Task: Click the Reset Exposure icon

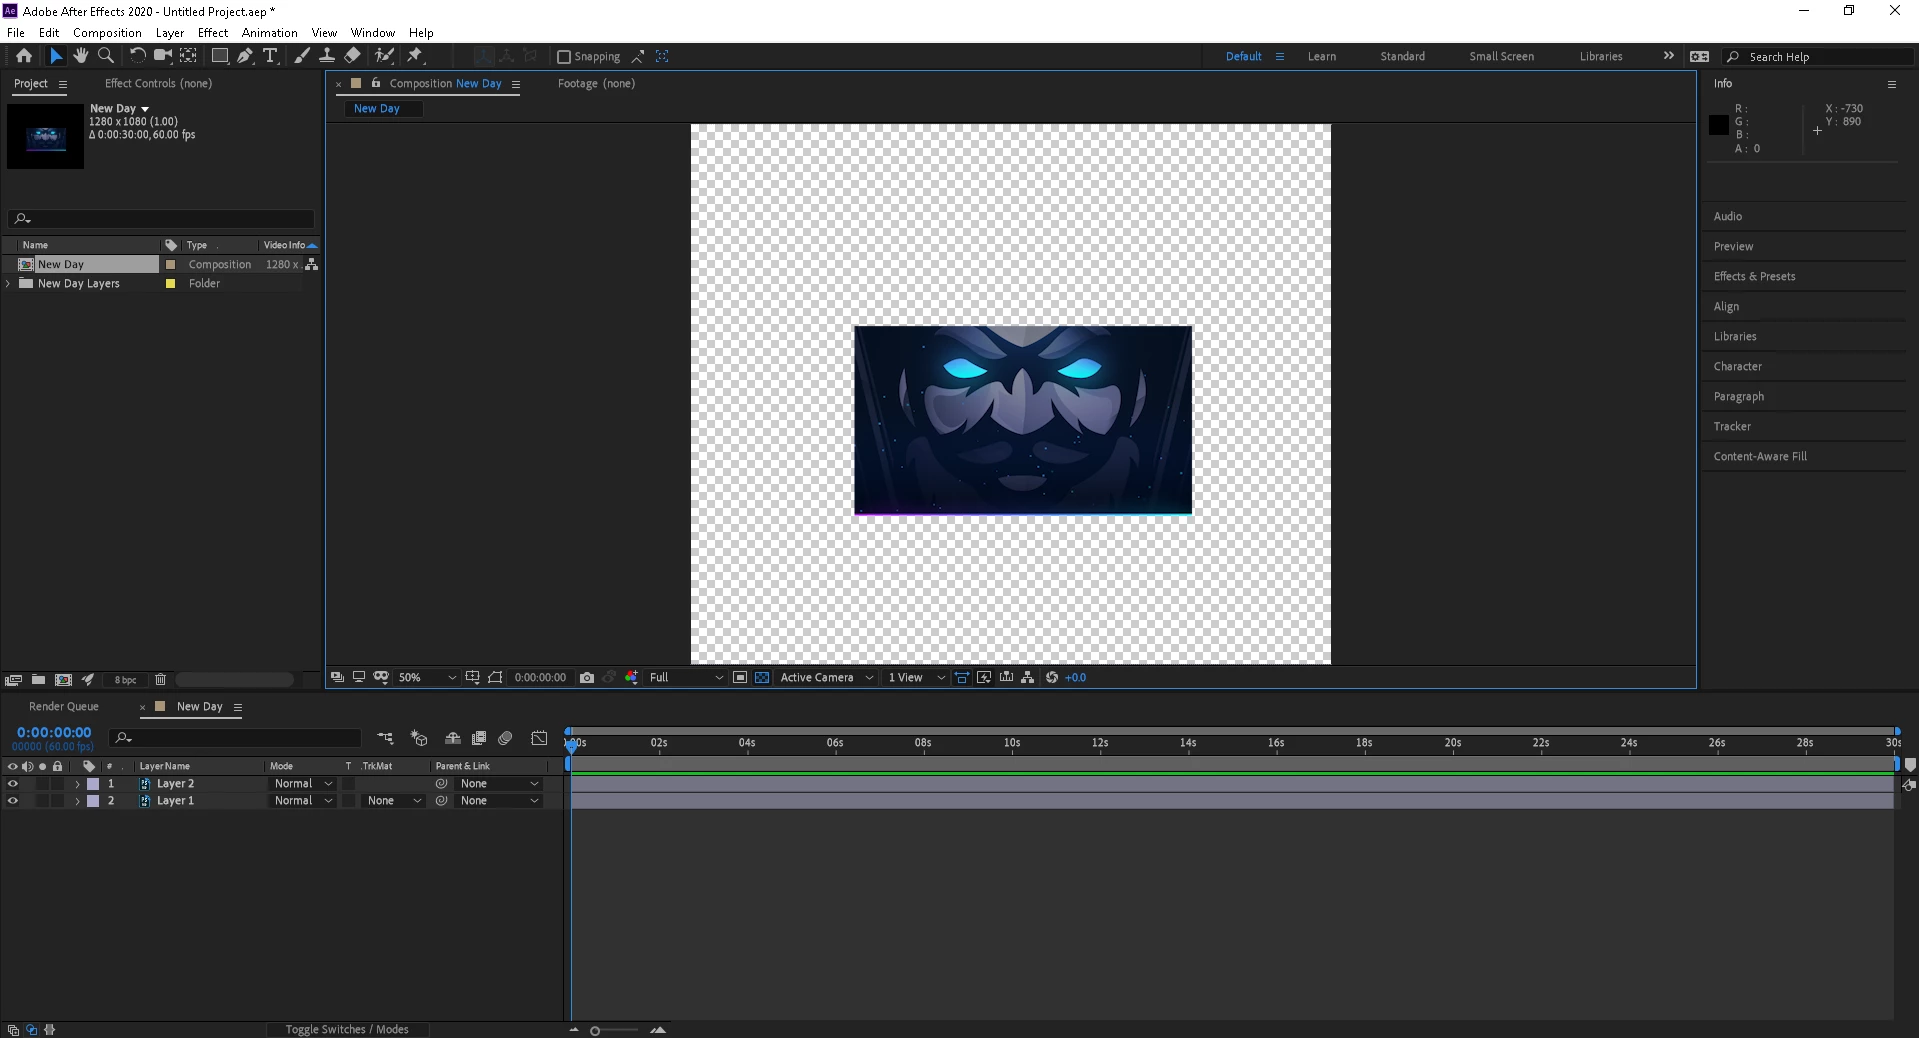Action: (x=1052, y=677)
